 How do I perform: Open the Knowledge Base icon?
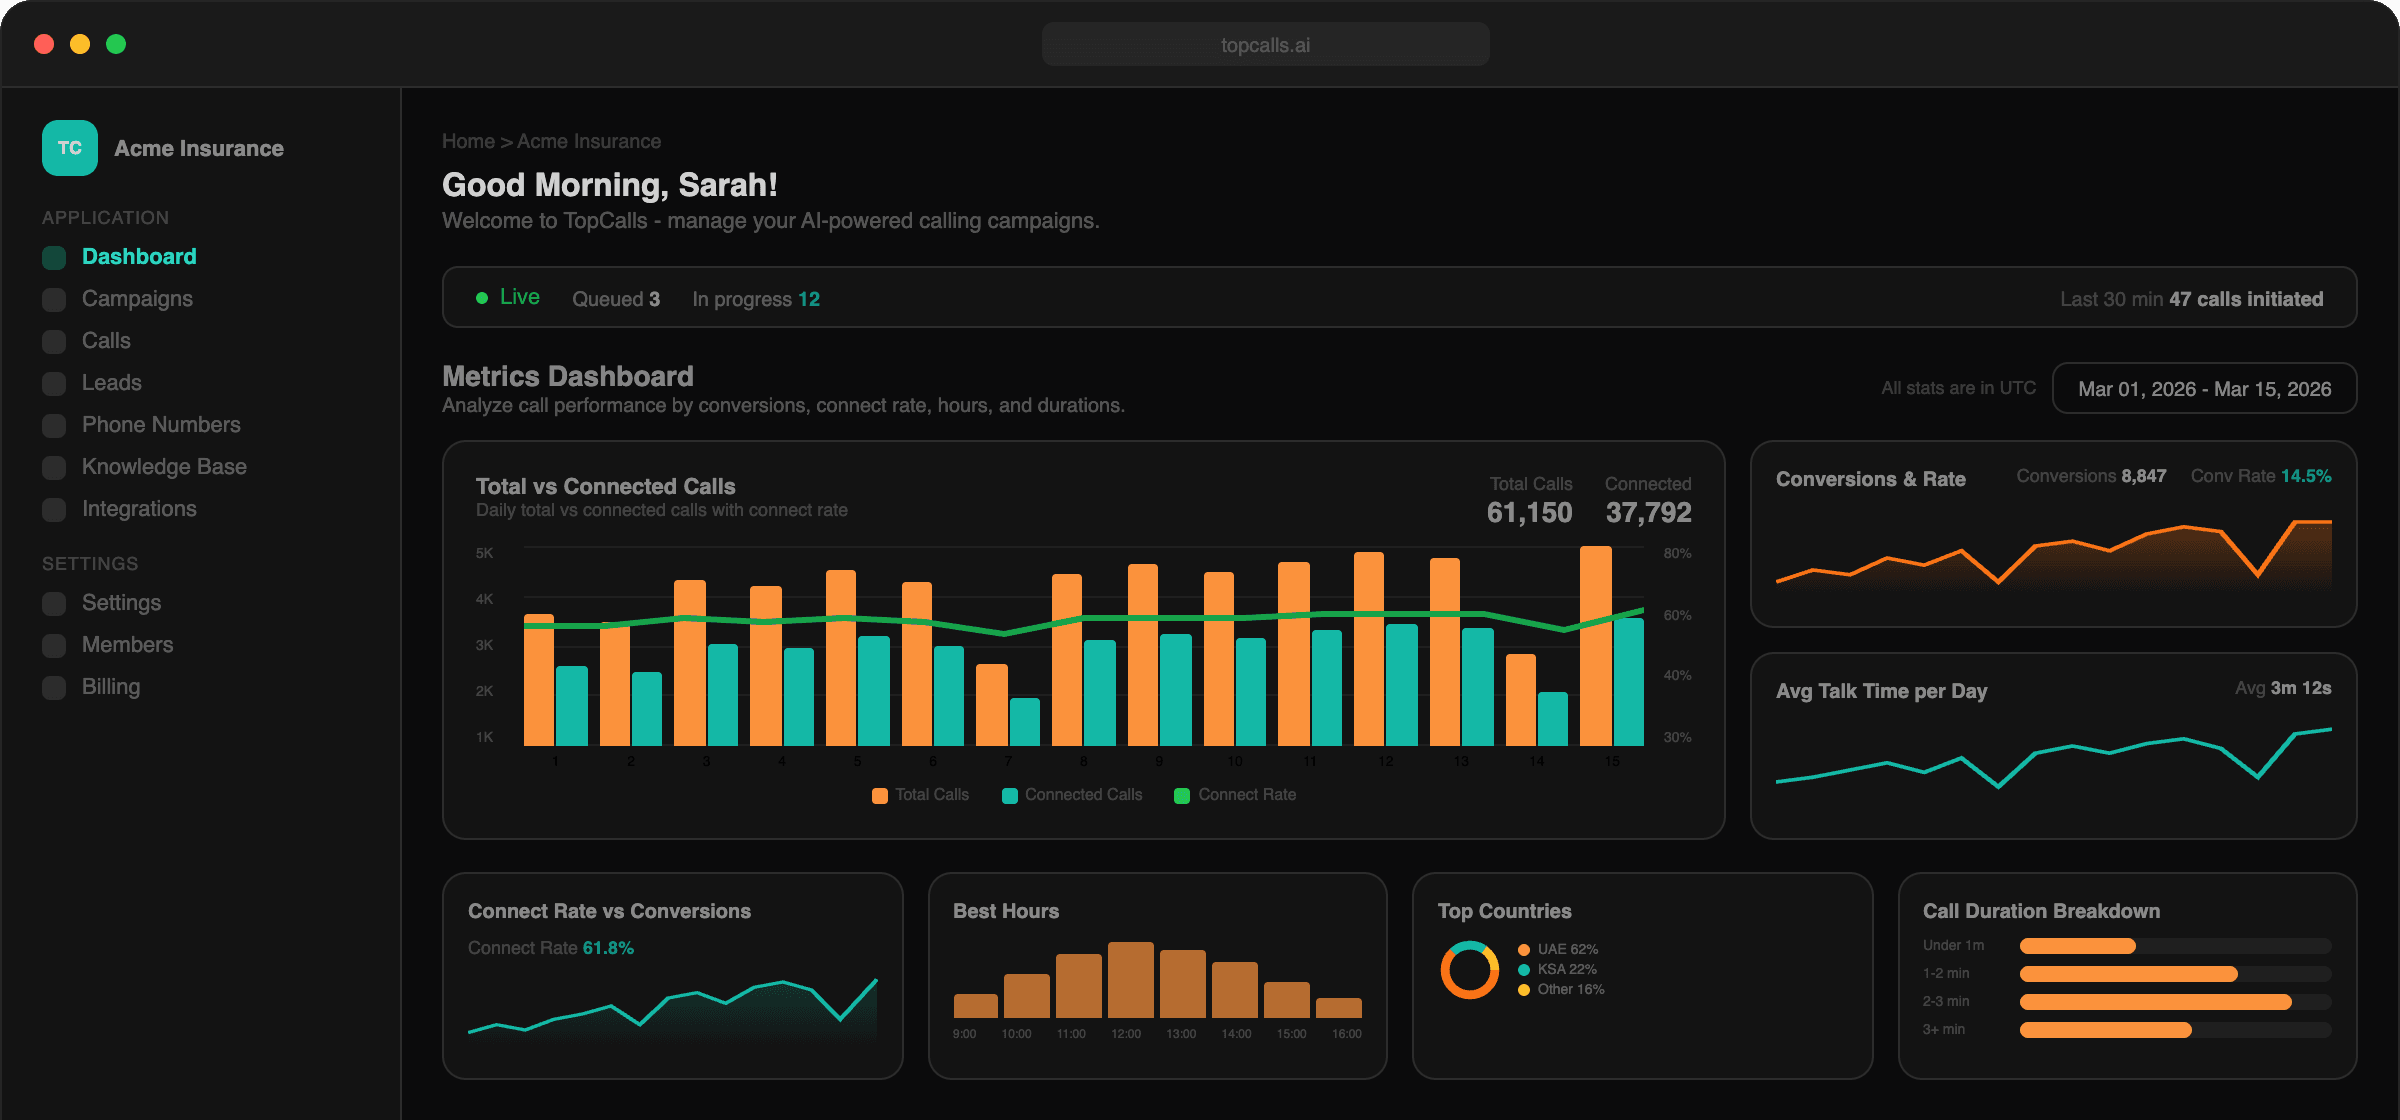coord(53,466)
